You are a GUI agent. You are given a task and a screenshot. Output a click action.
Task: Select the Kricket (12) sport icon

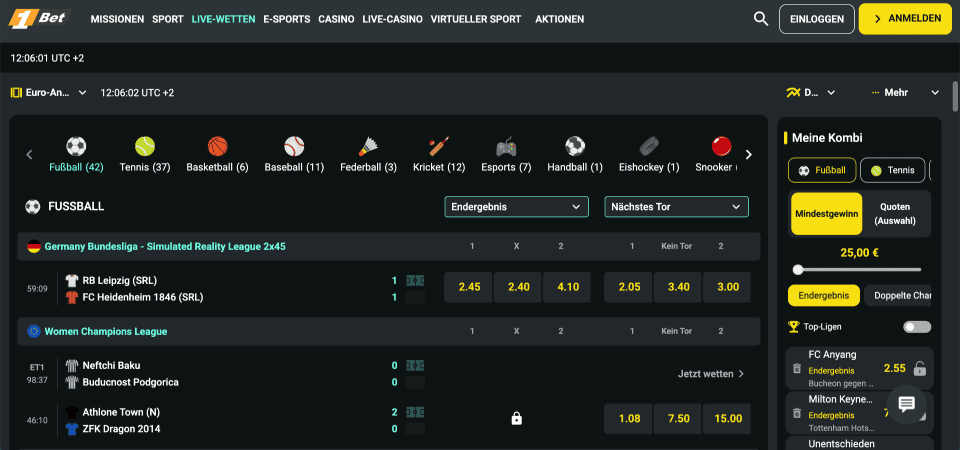439,146
